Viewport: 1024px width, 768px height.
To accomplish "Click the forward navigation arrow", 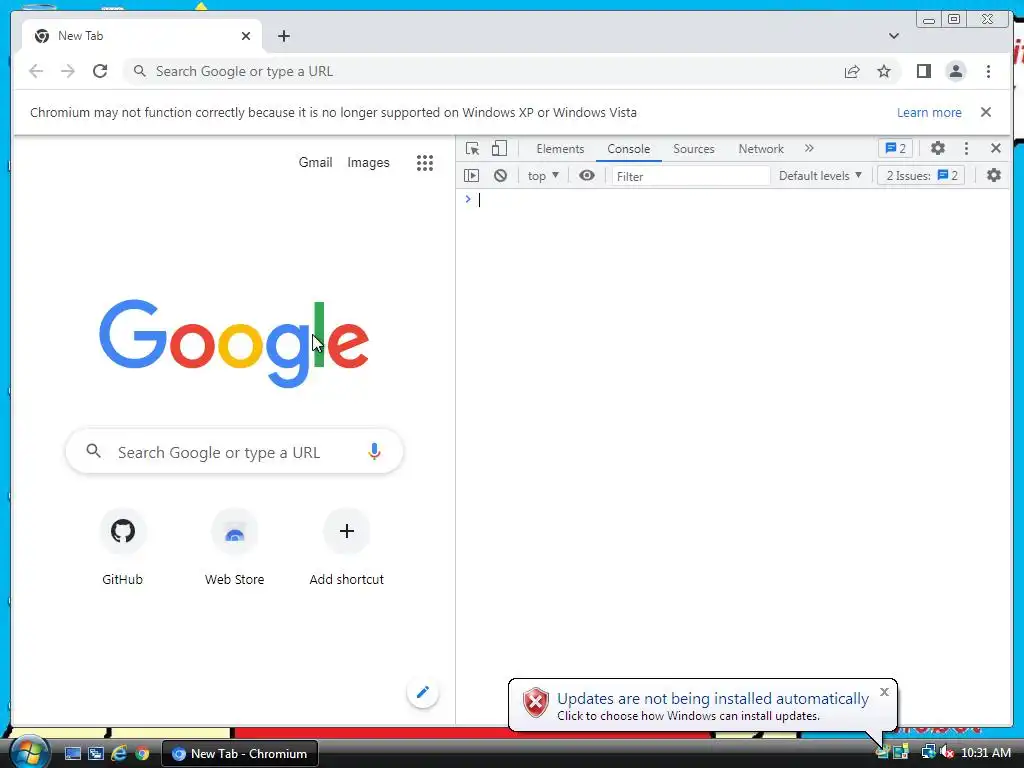I will [x=68, y=71].
